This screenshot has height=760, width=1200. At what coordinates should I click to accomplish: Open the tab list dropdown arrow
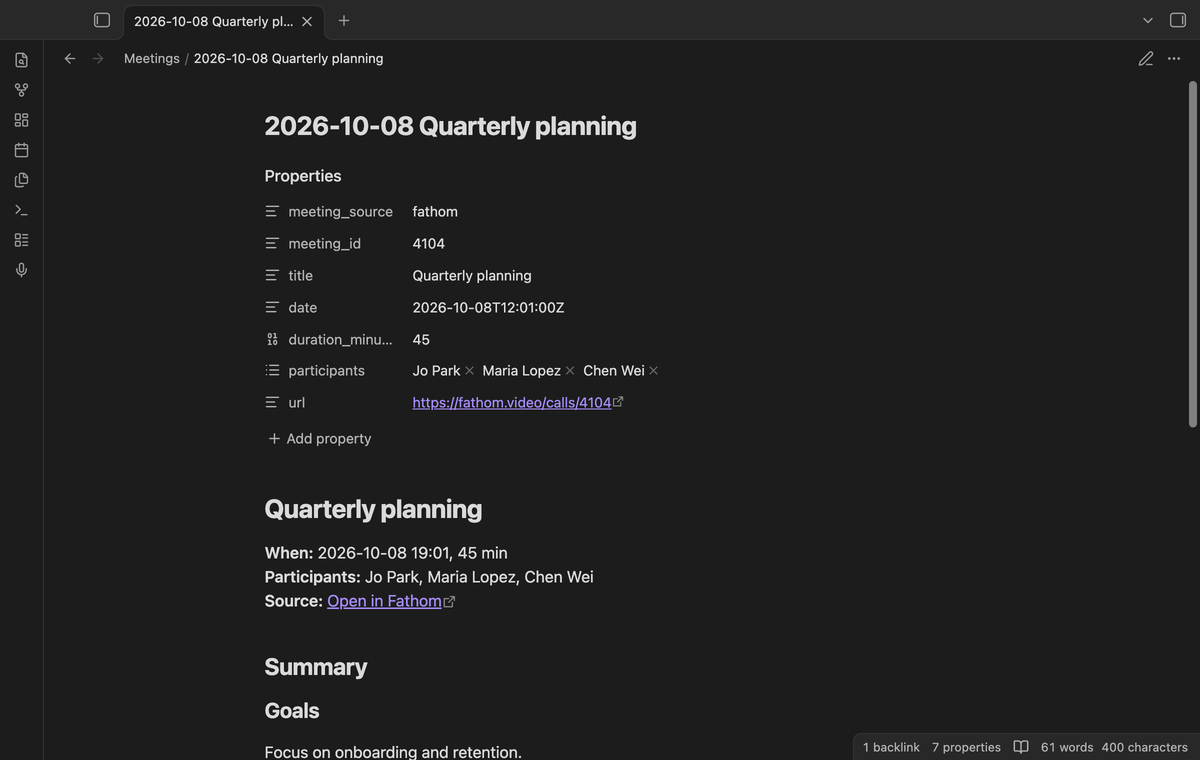pos(1148,20)
